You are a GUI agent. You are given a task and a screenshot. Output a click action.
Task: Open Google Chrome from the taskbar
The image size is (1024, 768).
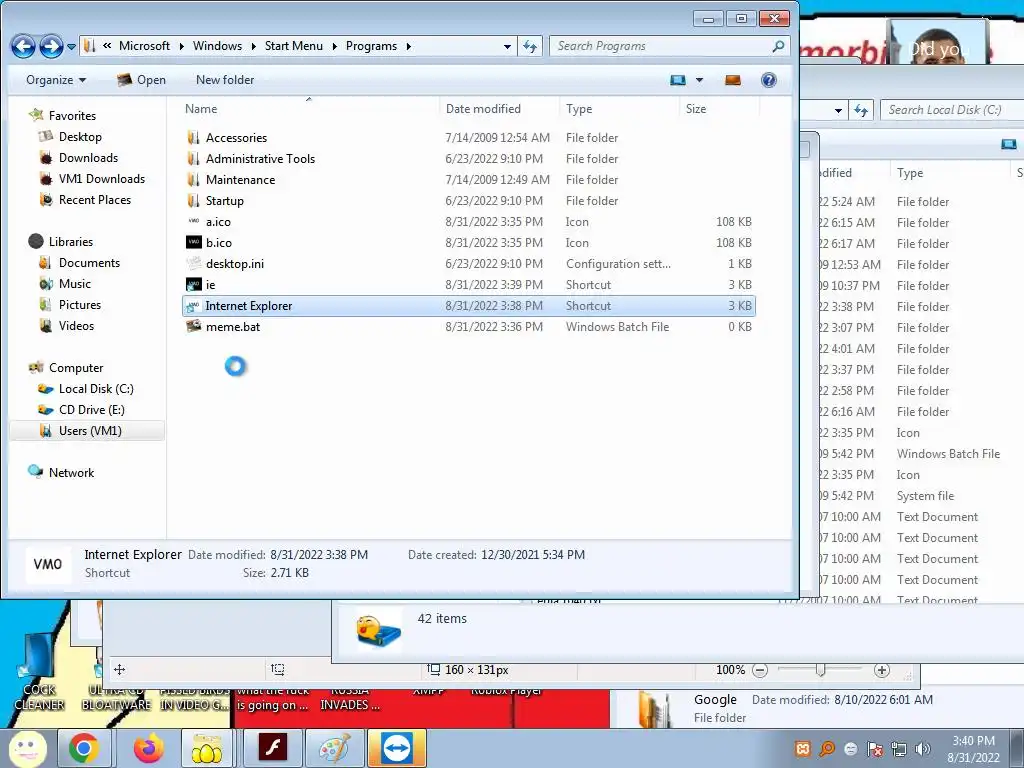click(84, 748)
